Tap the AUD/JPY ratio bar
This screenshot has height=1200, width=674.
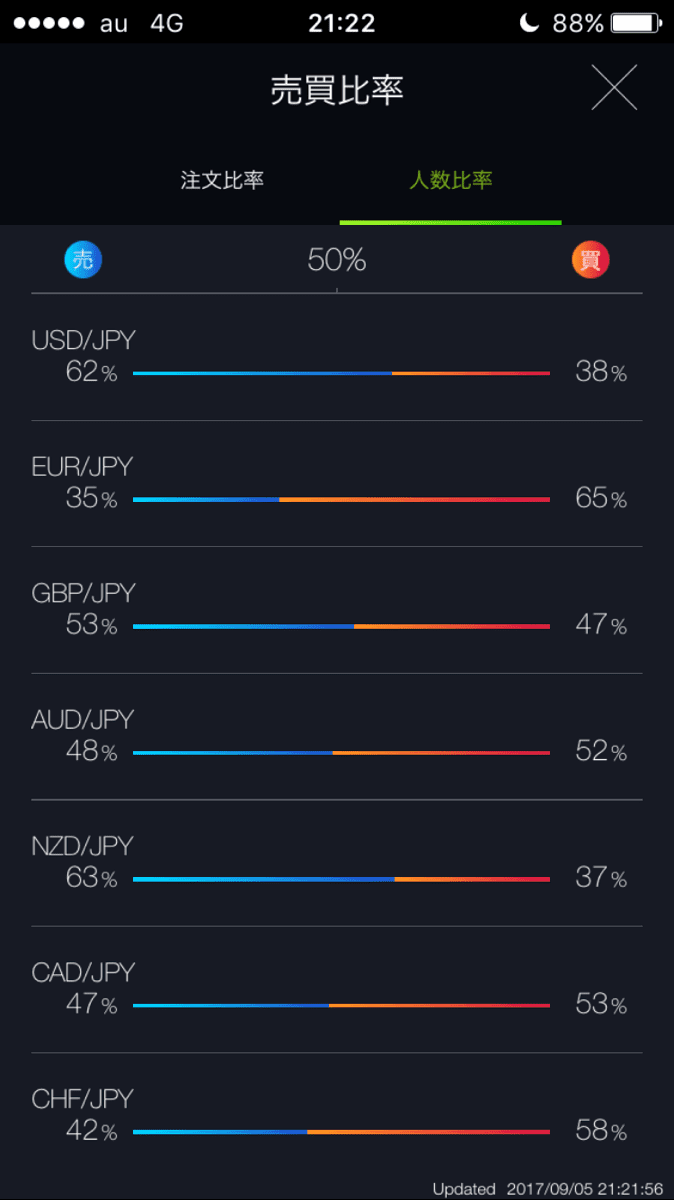pyautogui.click(x=341, y=752)
